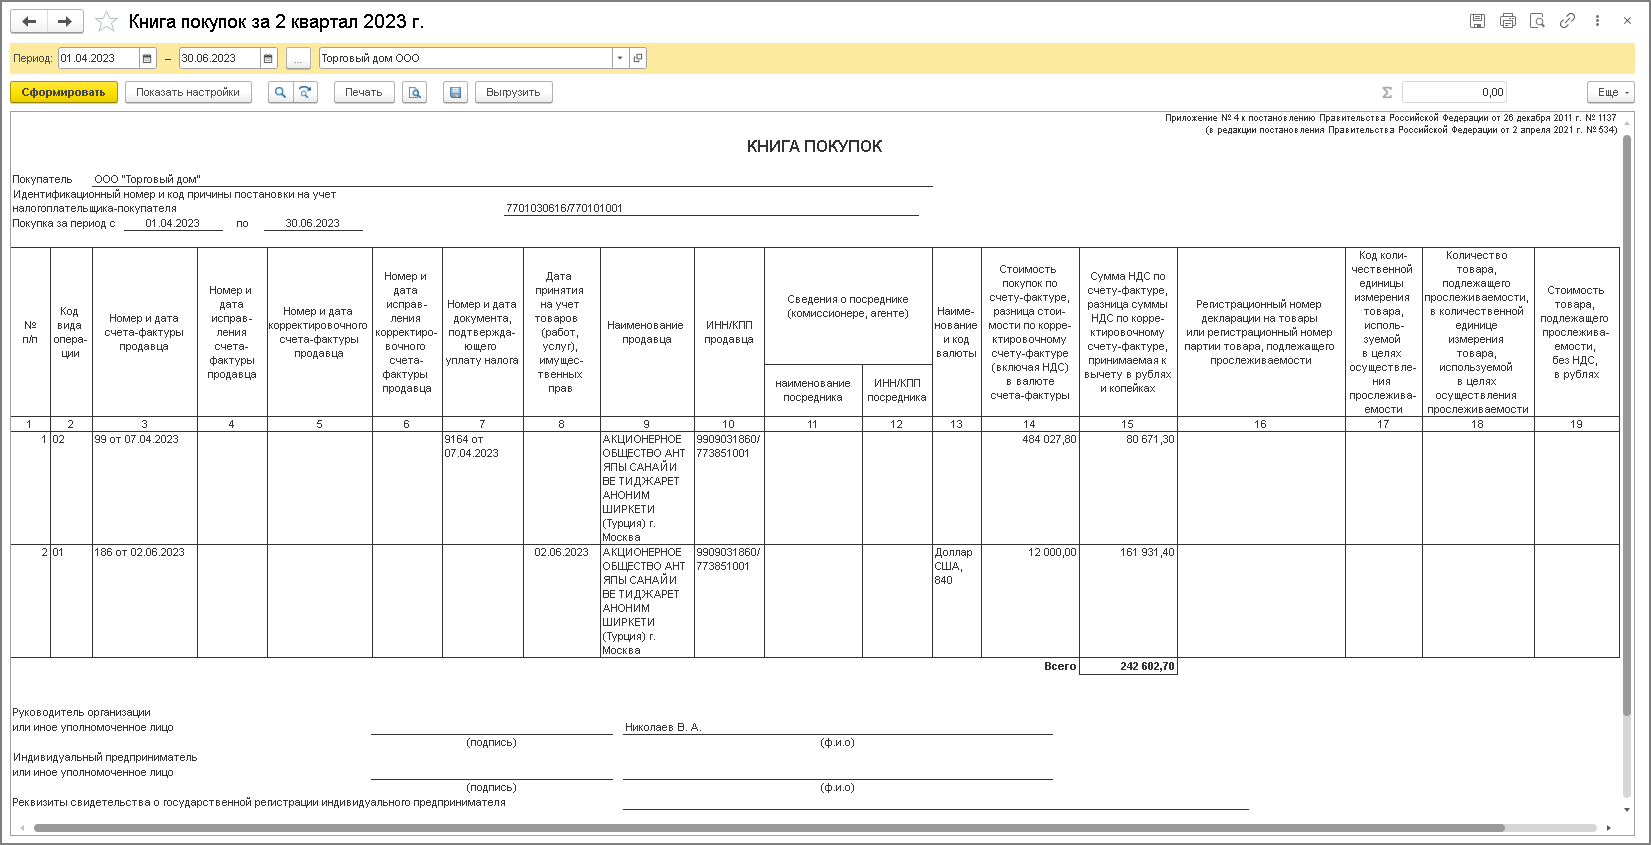Add report to favorites with the star
Image resolution: width=1651 pixels, height=845 pixels.
coord(106,21)
